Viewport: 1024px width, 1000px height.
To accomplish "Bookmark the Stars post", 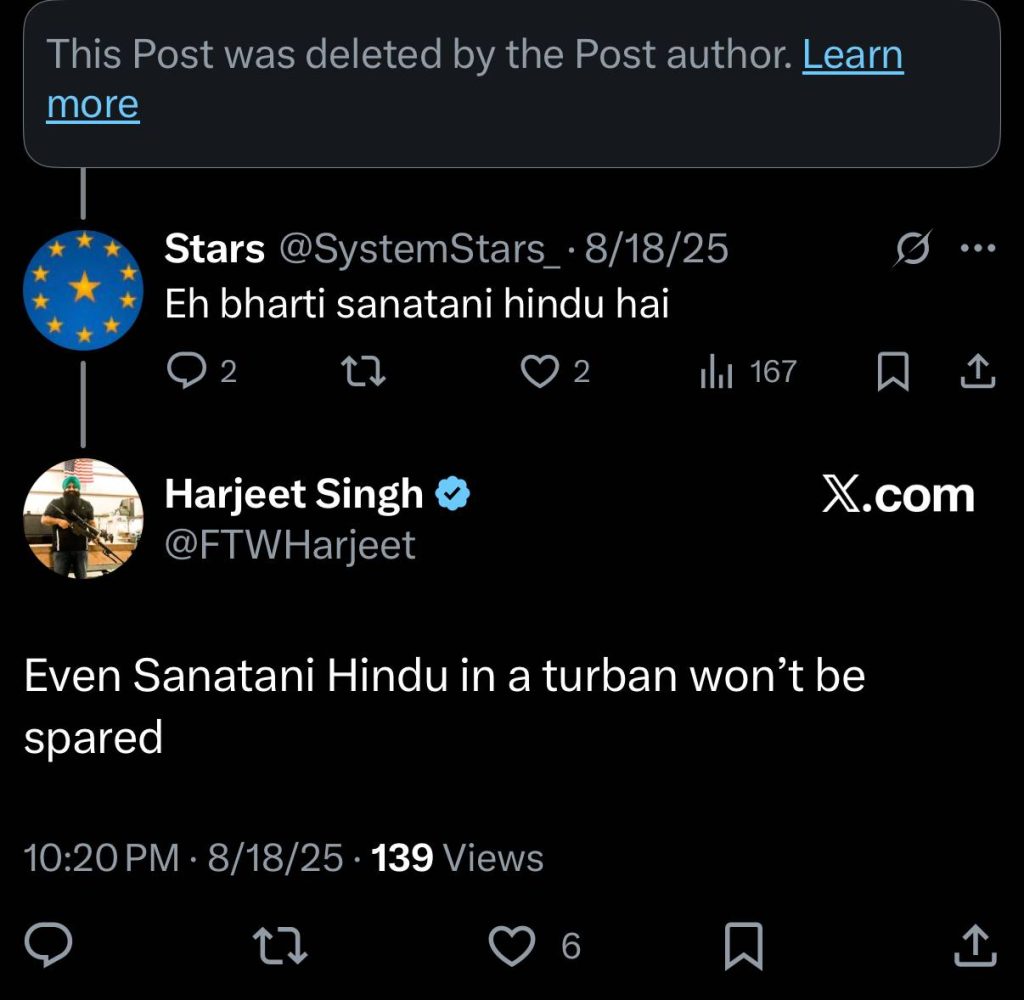I will click(x=892, y=372).
